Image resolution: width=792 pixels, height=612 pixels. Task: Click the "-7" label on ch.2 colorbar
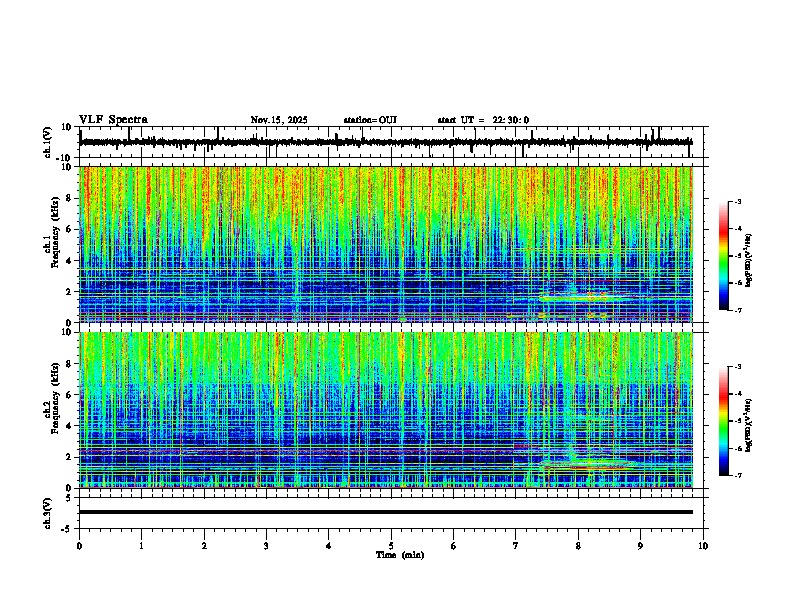pos(737,476)
